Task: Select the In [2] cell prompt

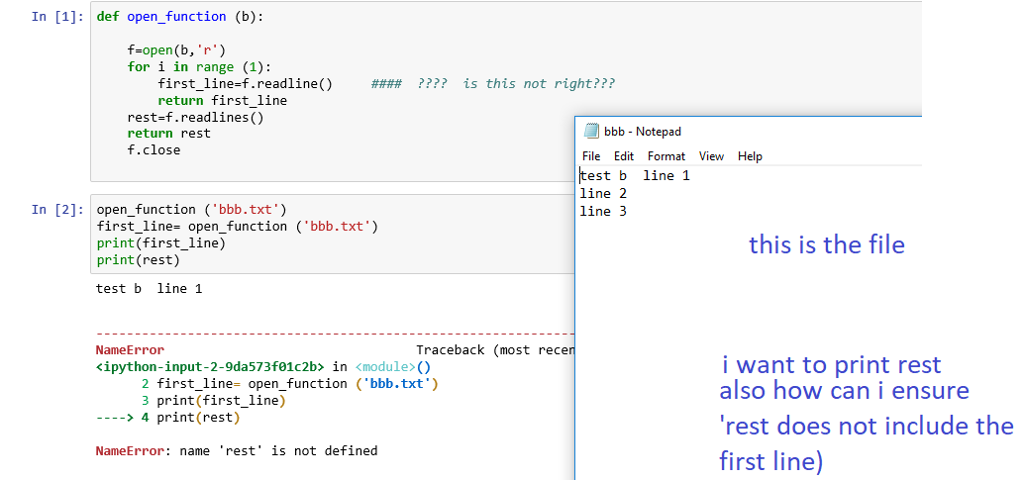Action: (x=57, y=210)
